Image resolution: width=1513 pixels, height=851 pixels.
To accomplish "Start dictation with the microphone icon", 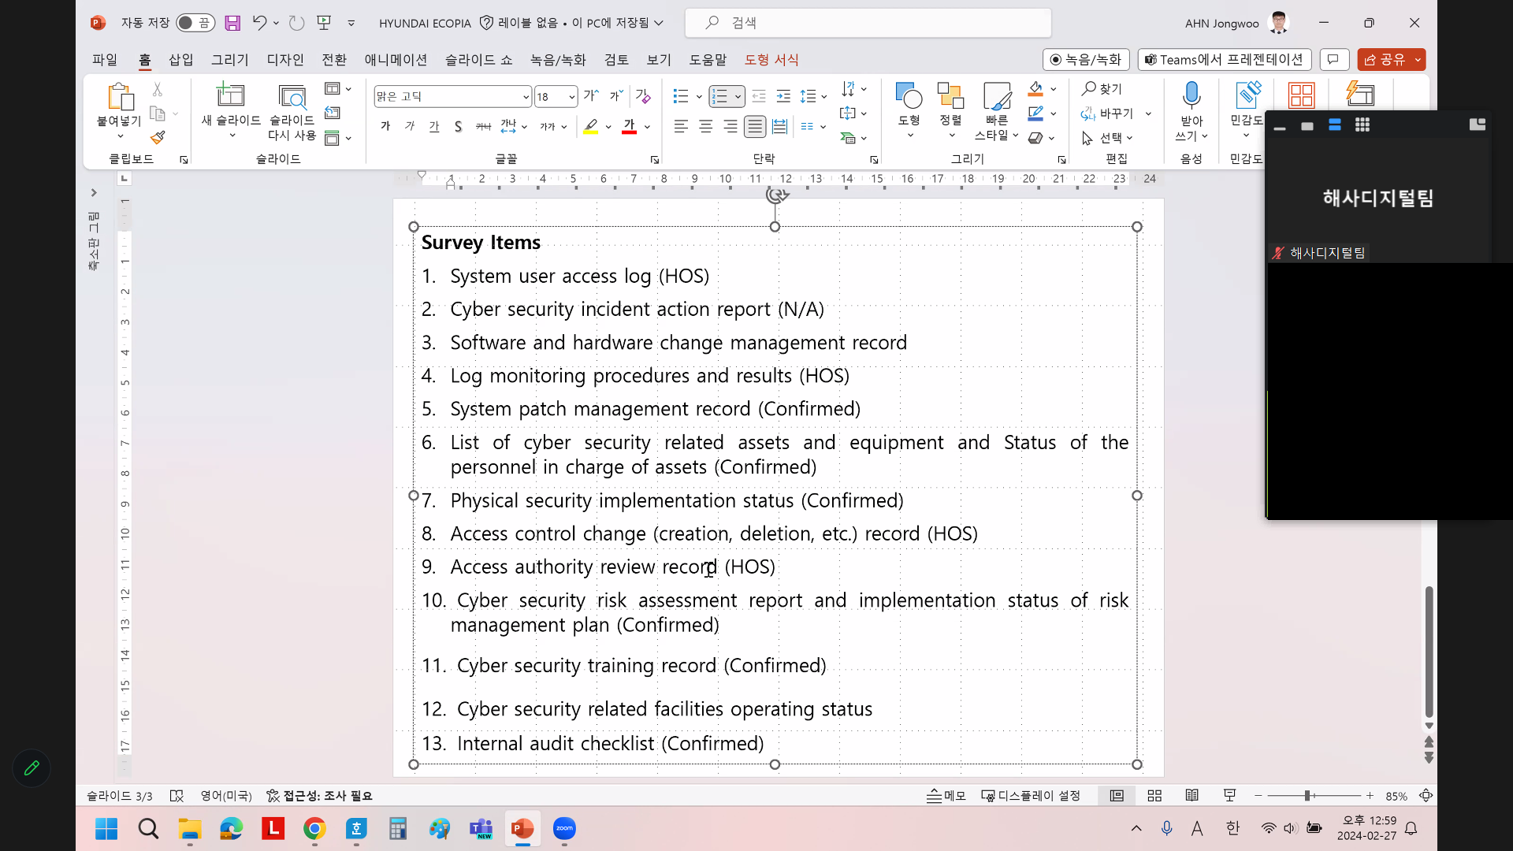I will (x=1191, y=97).
